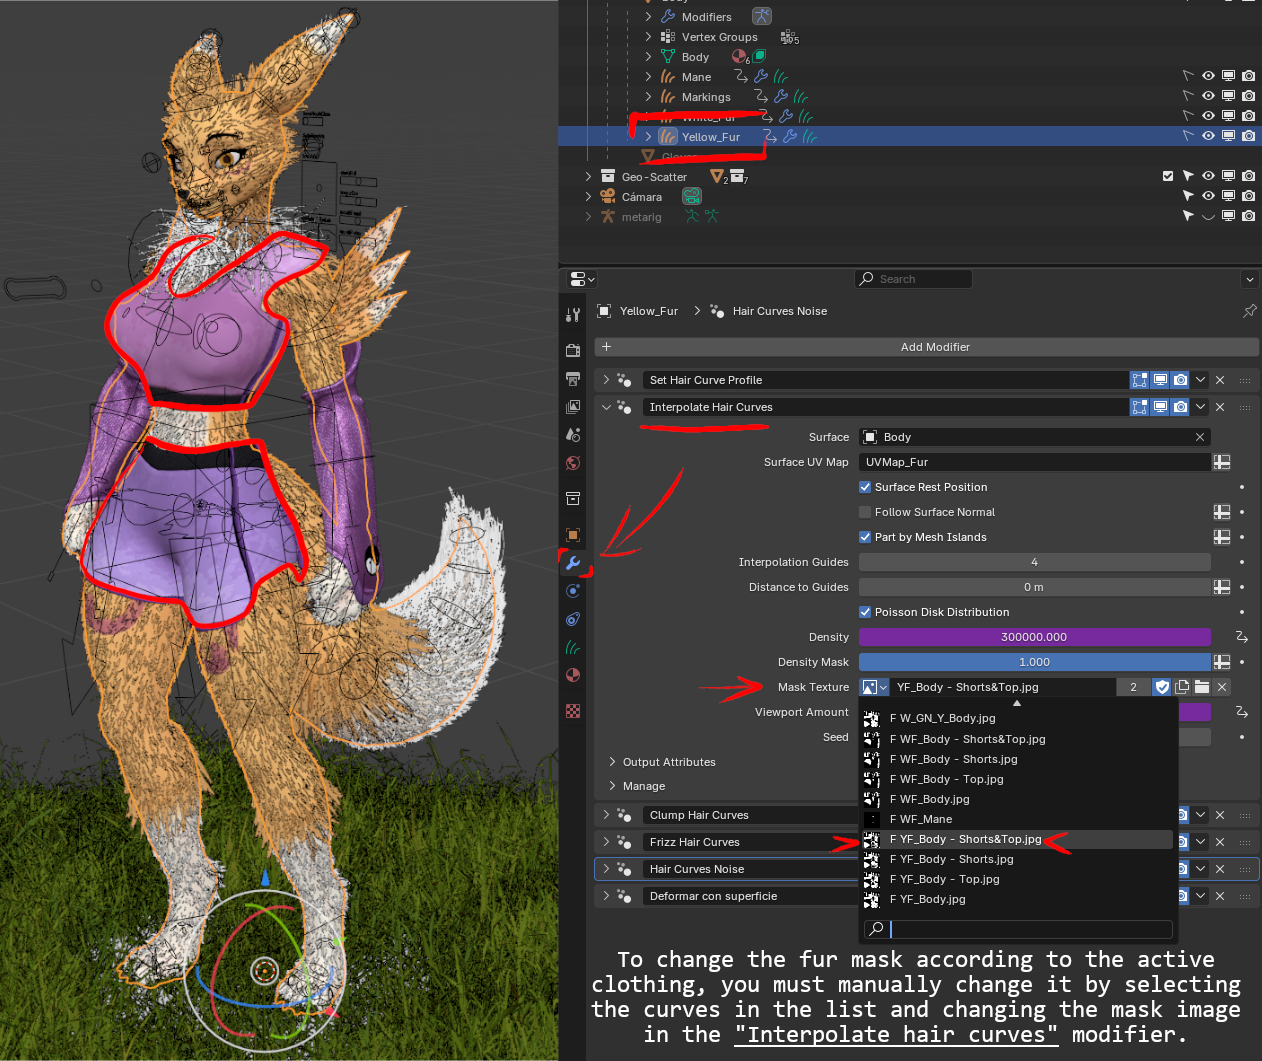Hide Yellow_Fur in viewport via eye icon
Viewport: 1262px width, 1061px height.
(x=1208, y=136)
